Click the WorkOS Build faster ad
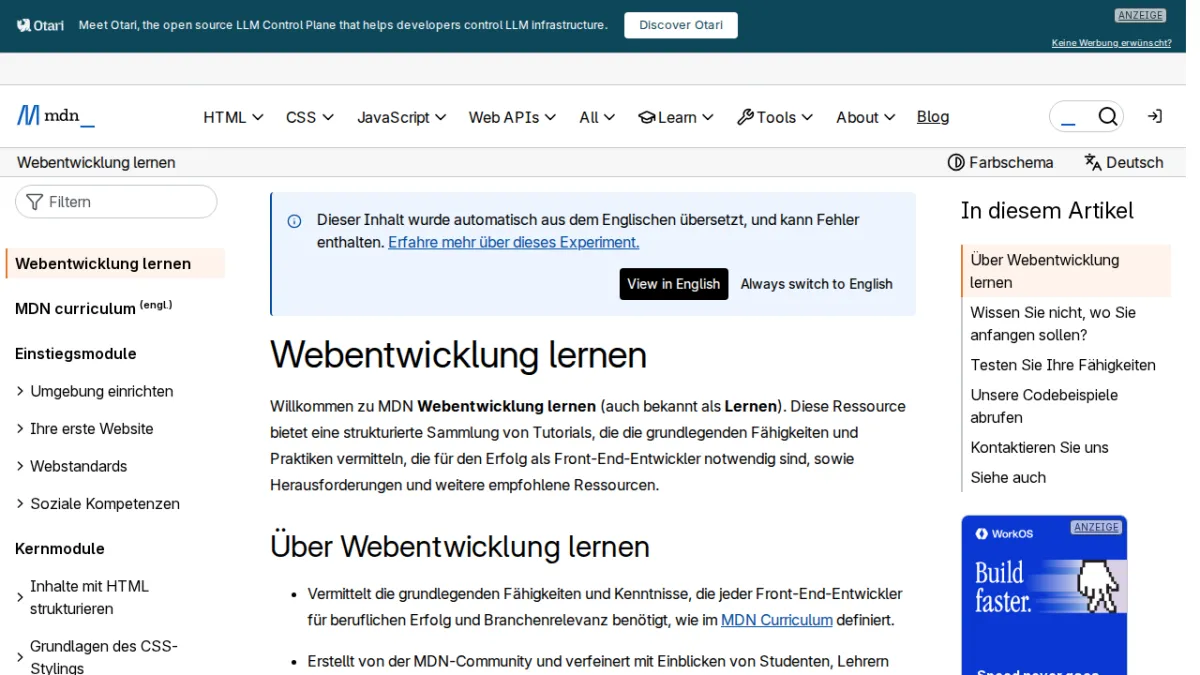This screenshot has height=675, width=1200. (x=1044, y=595)
